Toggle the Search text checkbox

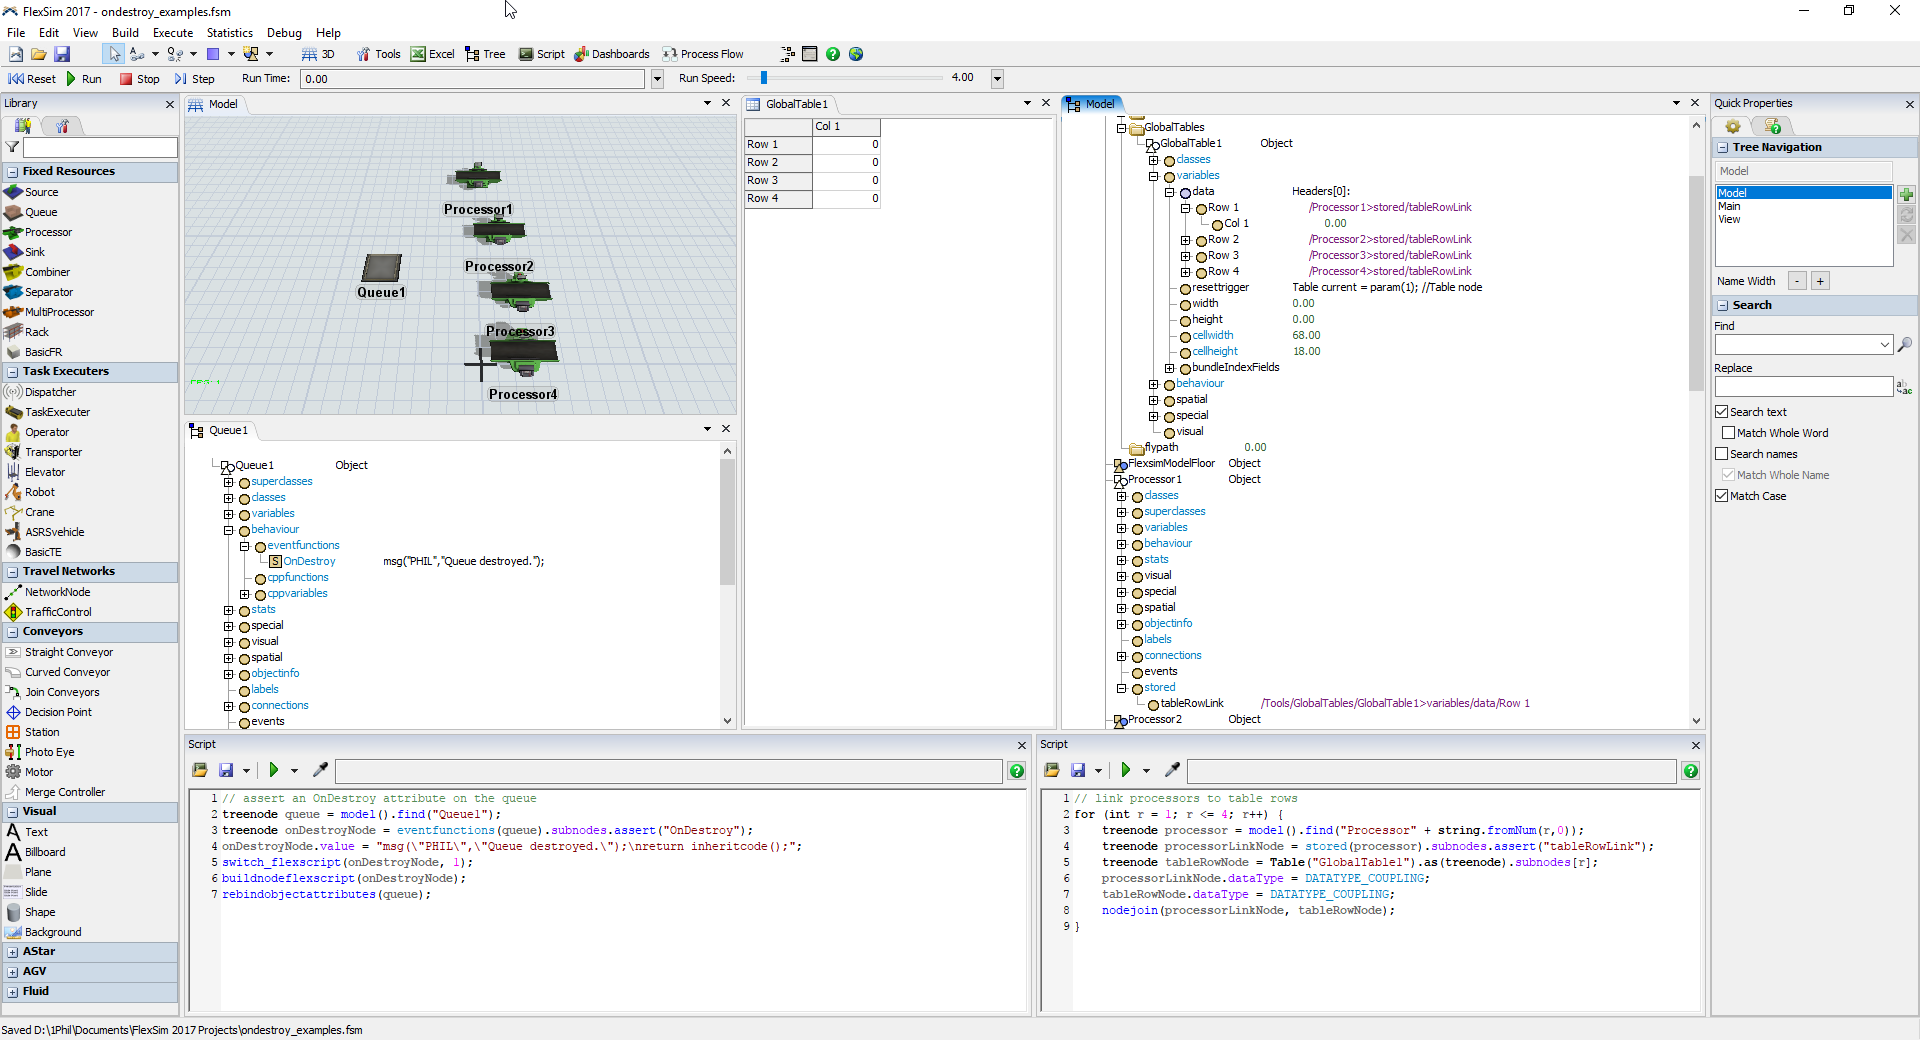1722,412
